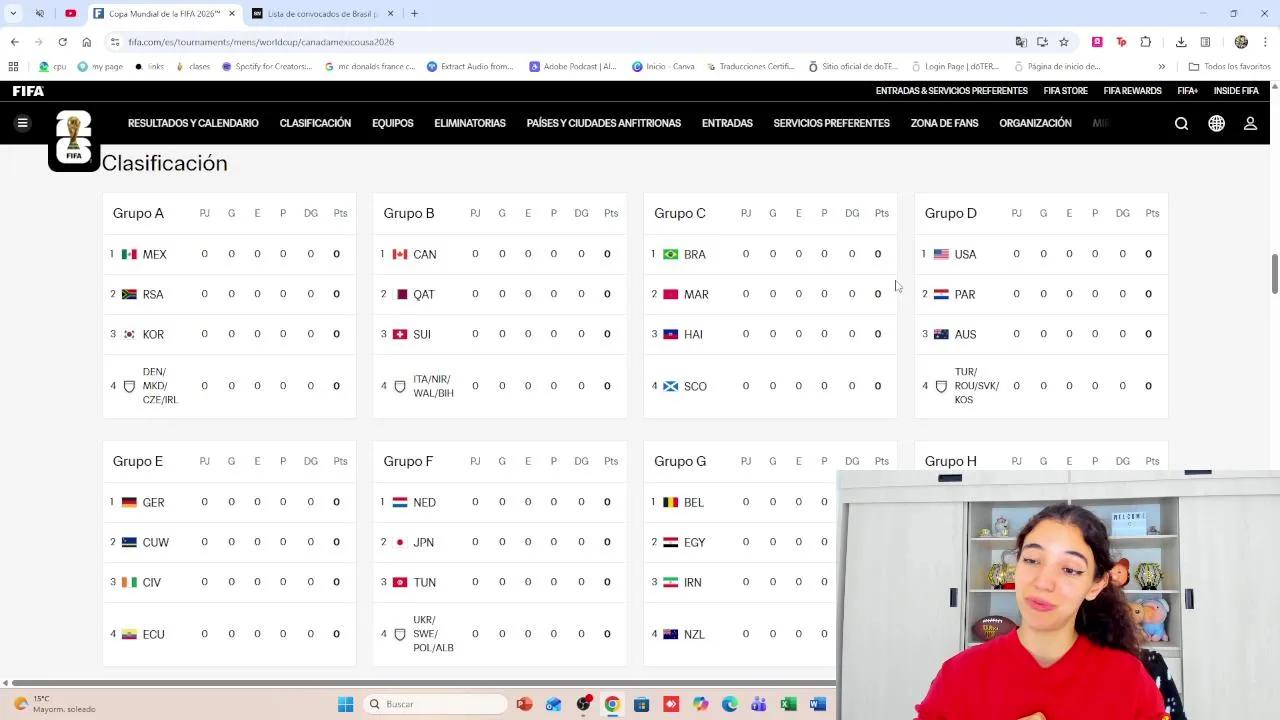Open Resultados y Calendario menu

[x=193, y=123]
